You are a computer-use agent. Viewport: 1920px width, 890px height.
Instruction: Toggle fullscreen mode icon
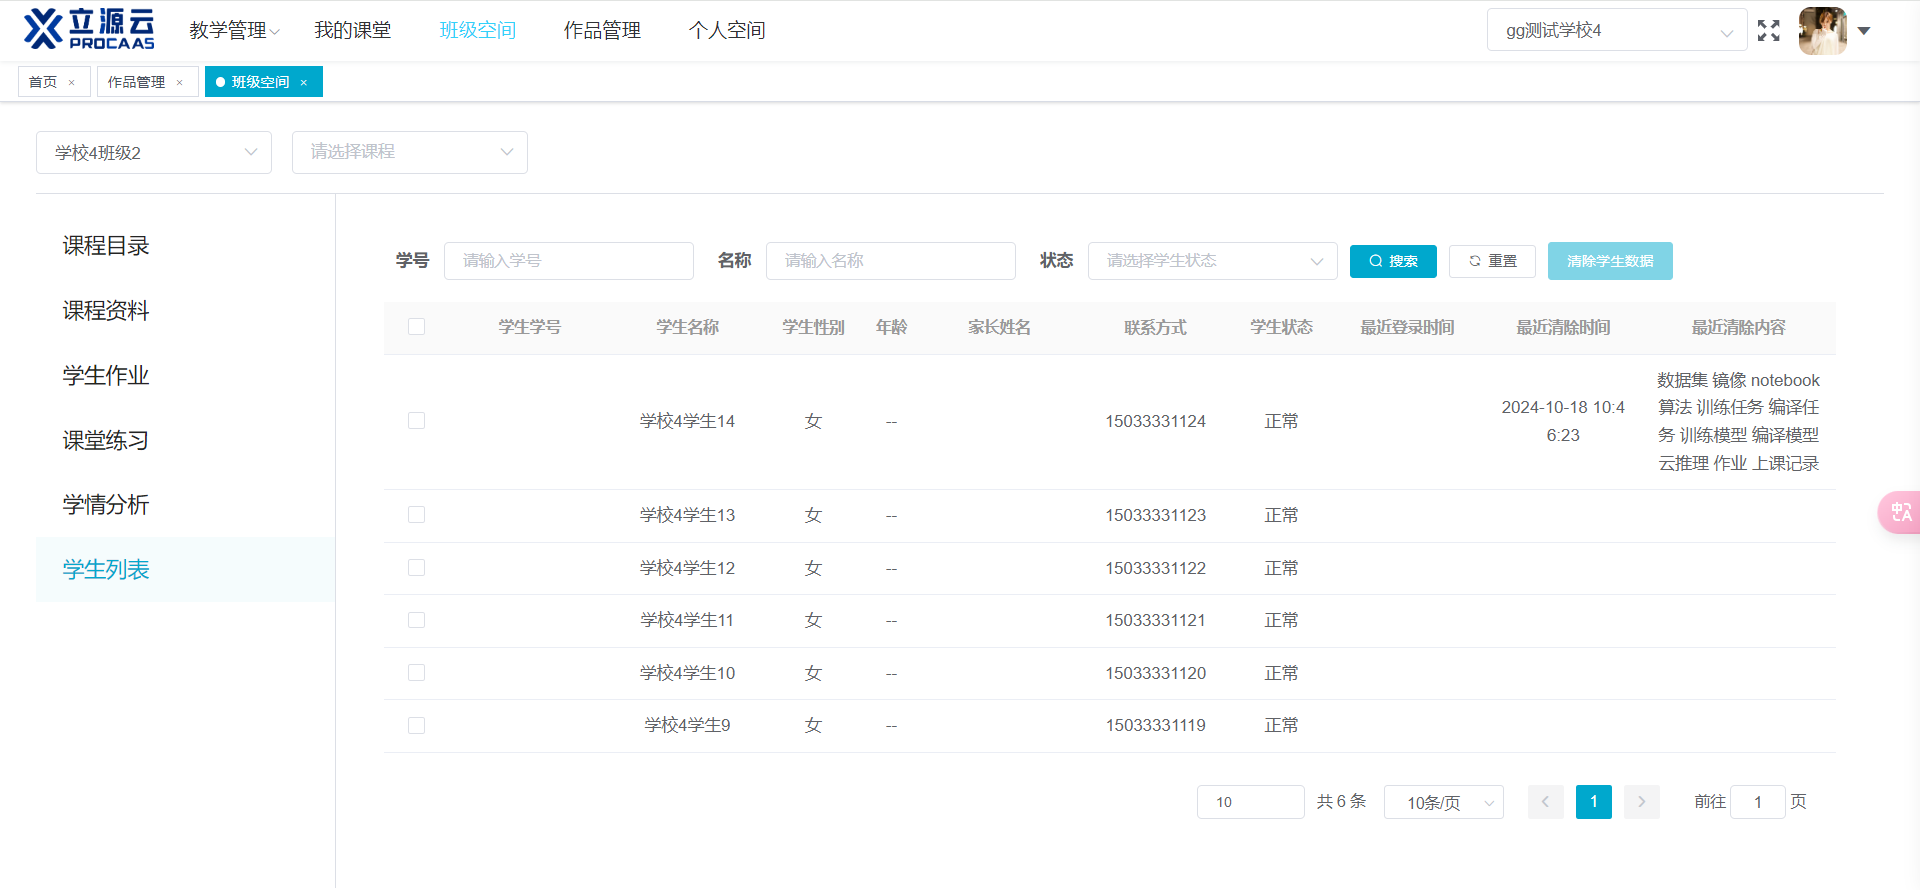pyautogui.click(x=1768, y=31)
